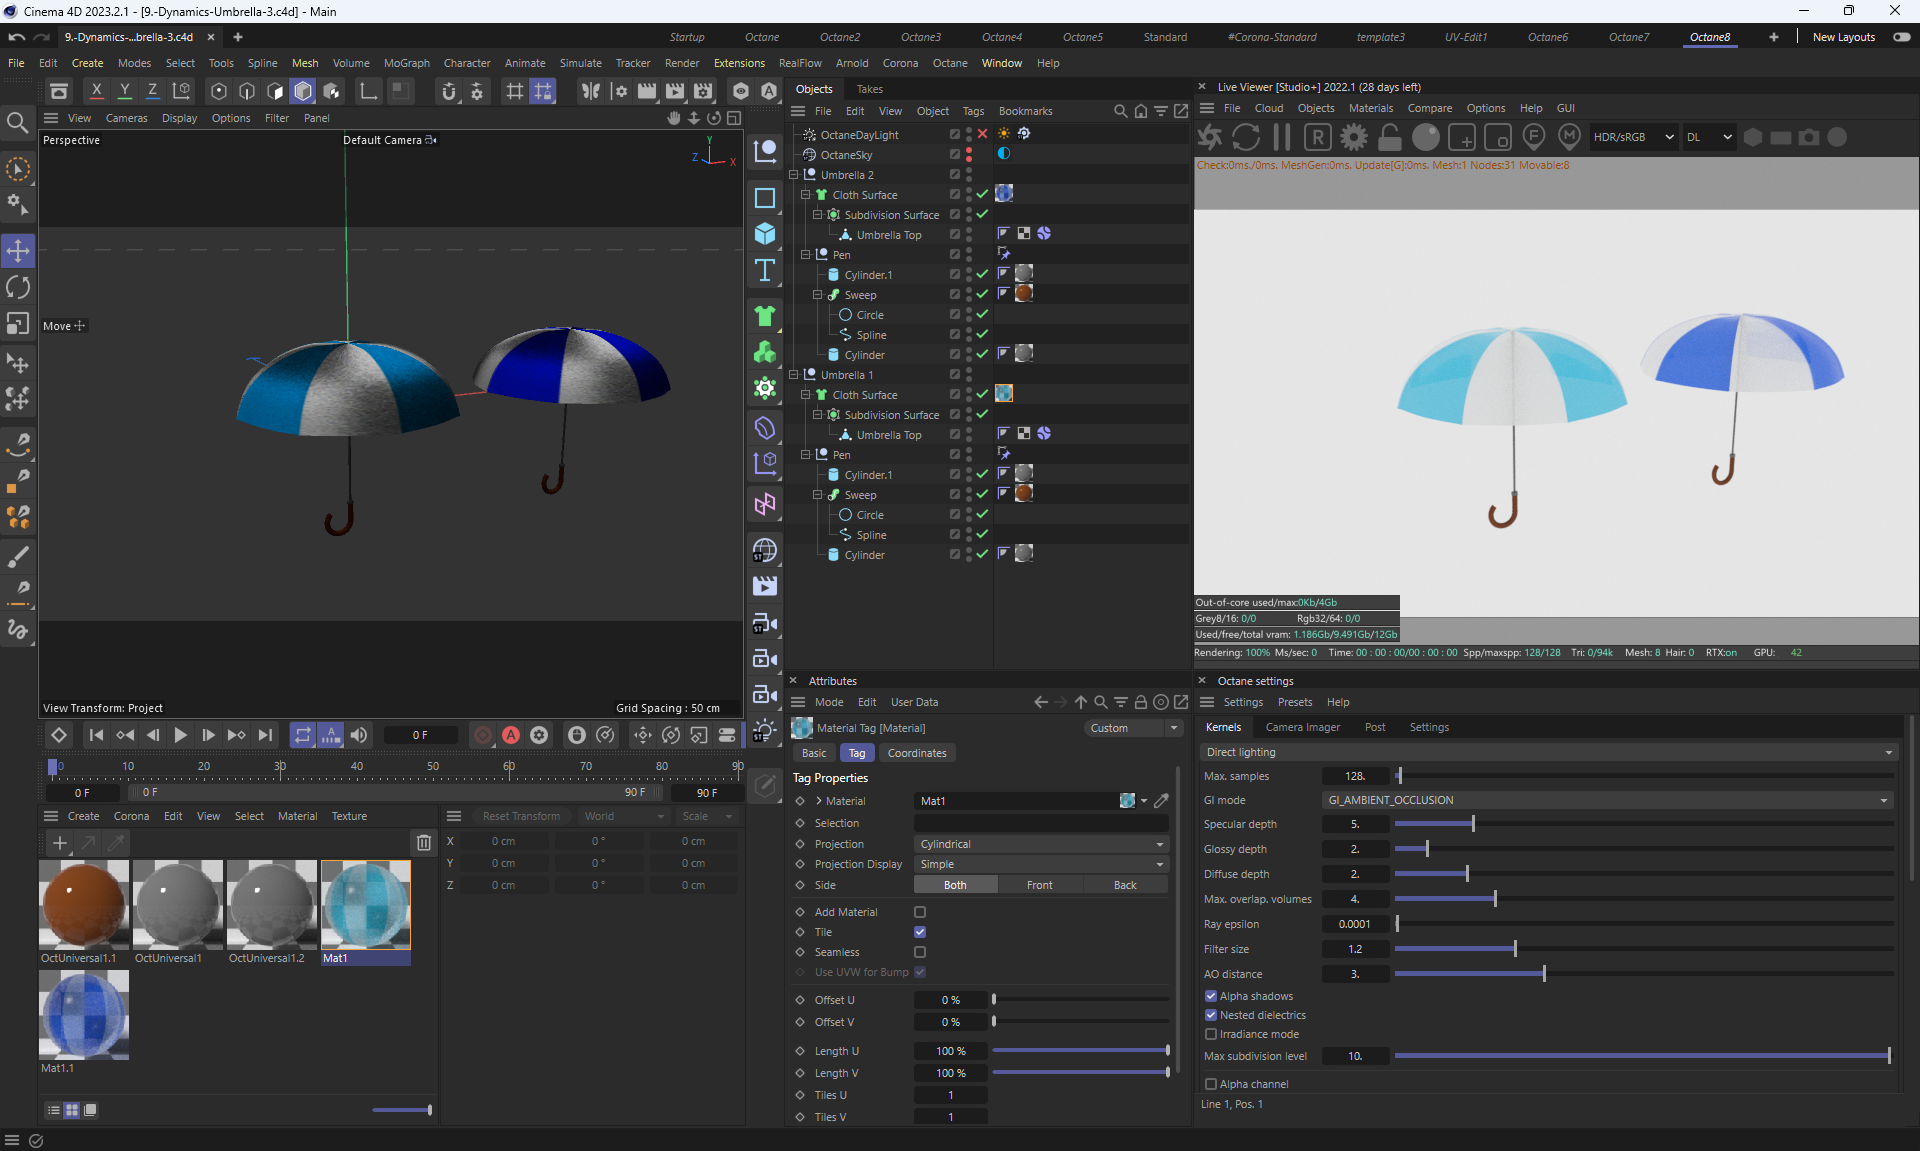Viewport: 1920px width, 1151px height.
Task: Click the Autokeying red A button
Action: [x=511, y=735]
